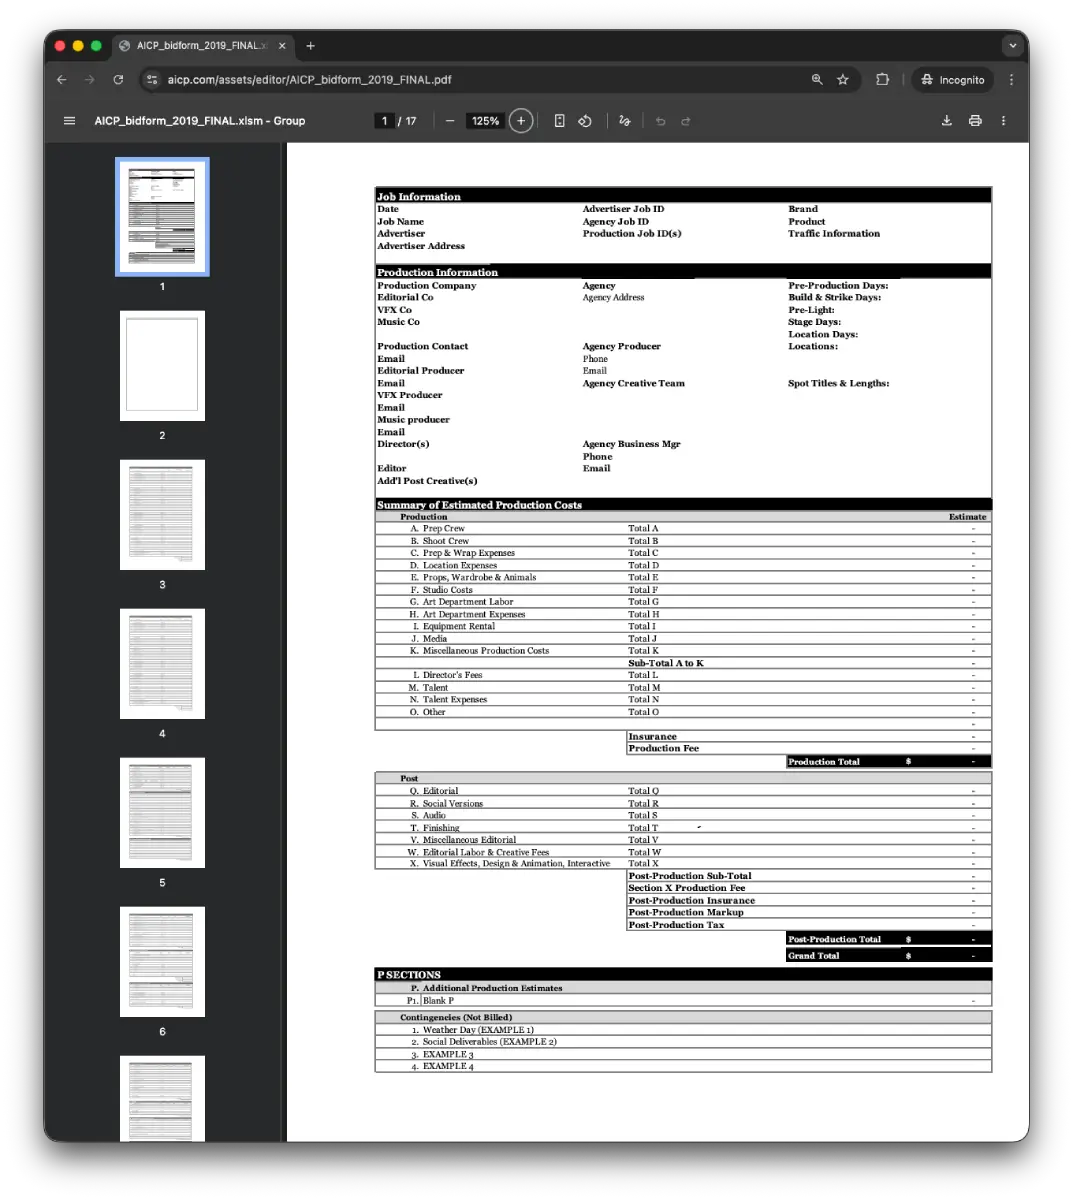Close the AICP_bidform tab
This screenshot has width=1073, height=1200.
282,46
